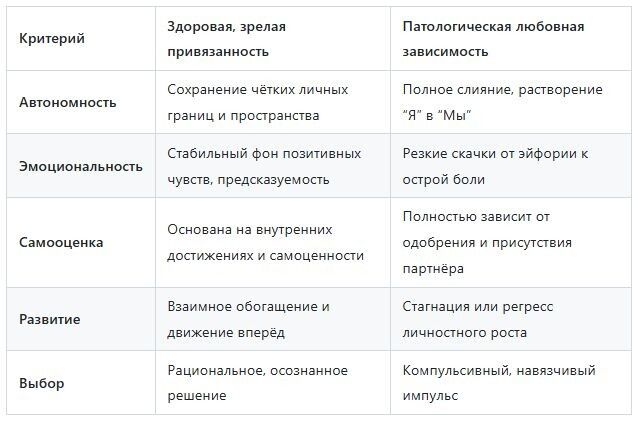The height and width of the screenshot is (421, 637).
Task: Select the "Резкие скачки от эйфории" cell
Action: [494, 166]
